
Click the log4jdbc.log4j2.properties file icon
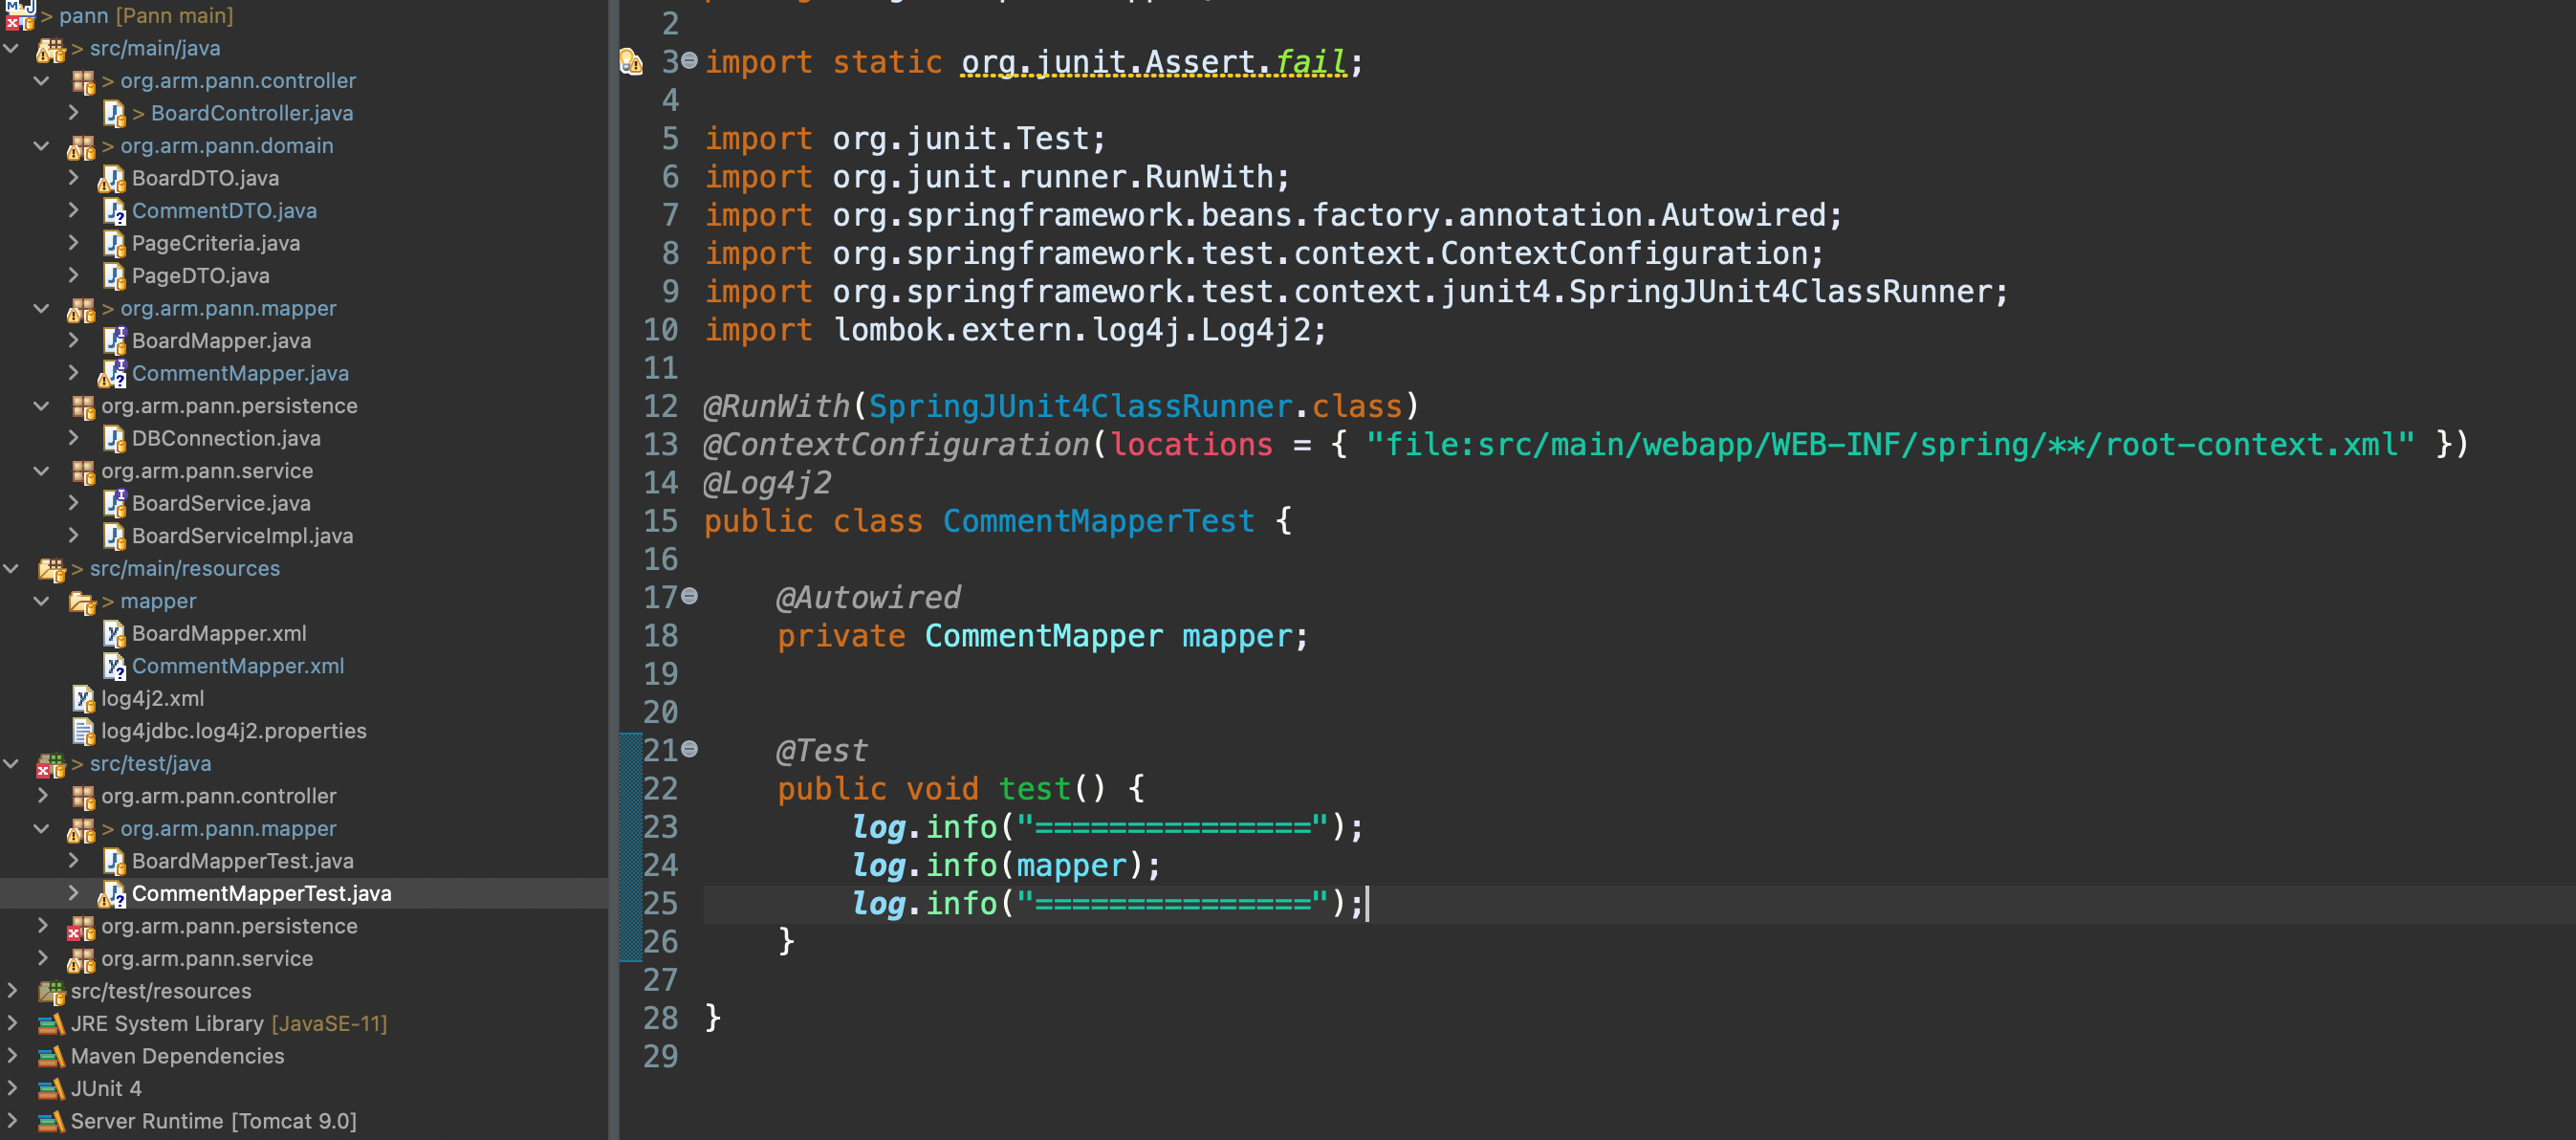tap(83, 732)
